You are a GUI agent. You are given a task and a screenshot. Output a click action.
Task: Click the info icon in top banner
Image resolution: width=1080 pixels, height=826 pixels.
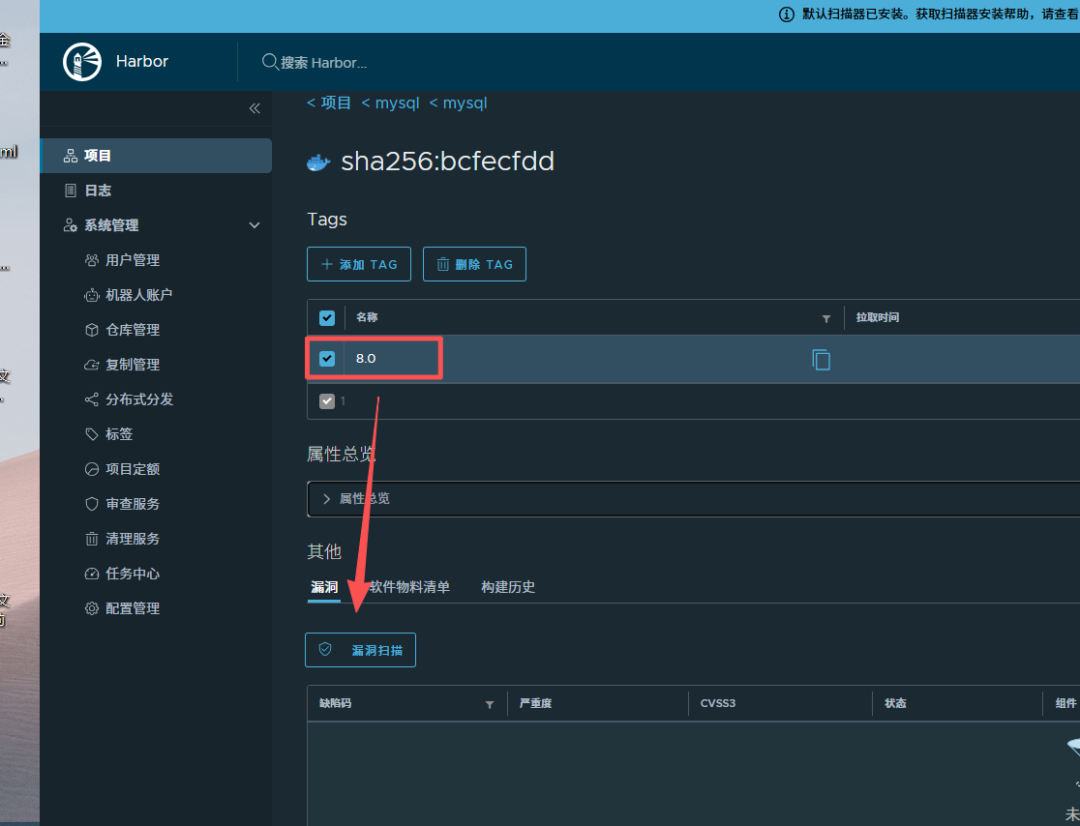click(786, 14)
